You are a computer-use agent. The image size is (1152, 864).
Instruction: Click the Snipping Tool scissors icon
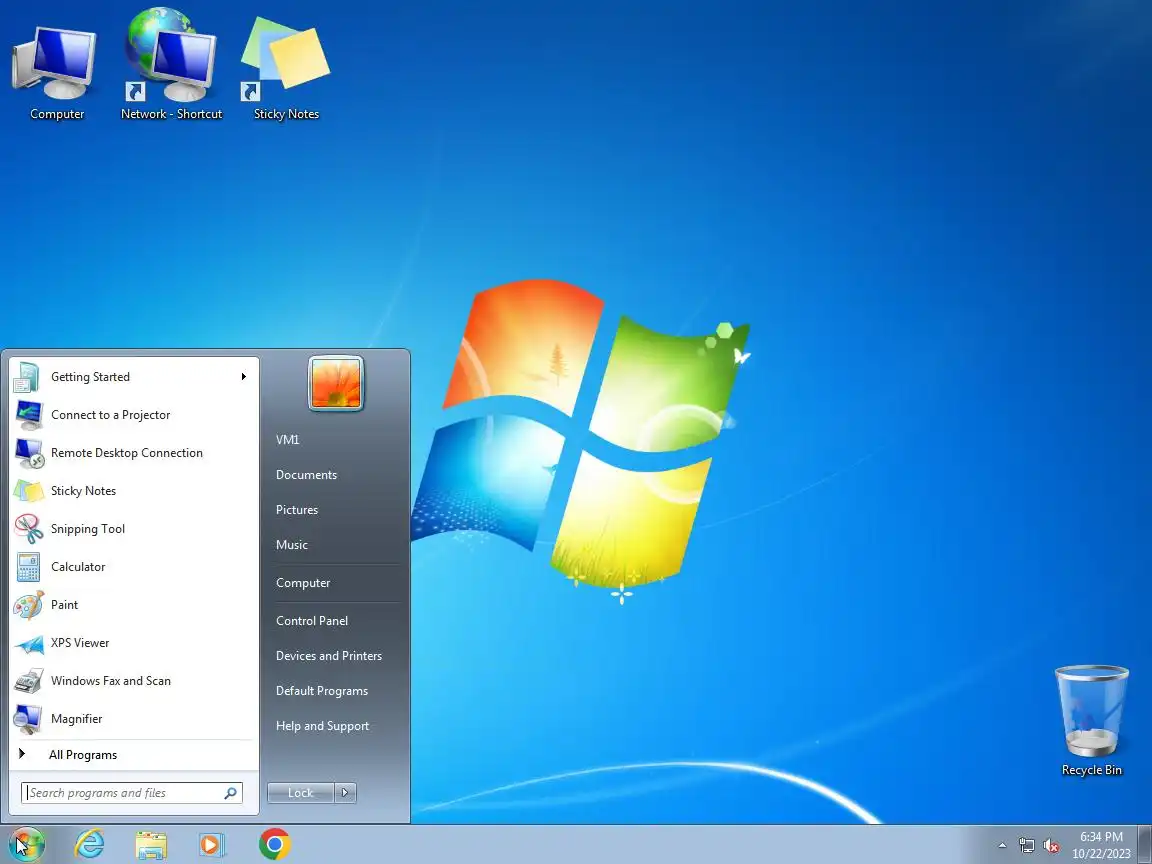[29, 529]
